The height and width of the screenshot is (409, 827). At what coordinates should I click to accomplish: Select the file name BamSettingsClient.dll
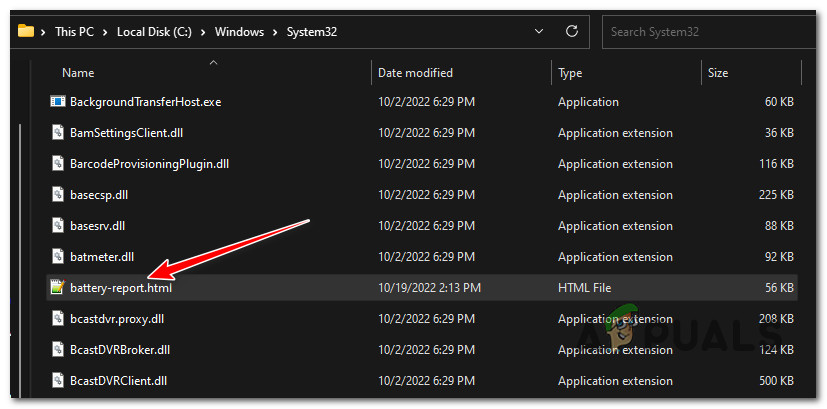(x=127, y=133)
